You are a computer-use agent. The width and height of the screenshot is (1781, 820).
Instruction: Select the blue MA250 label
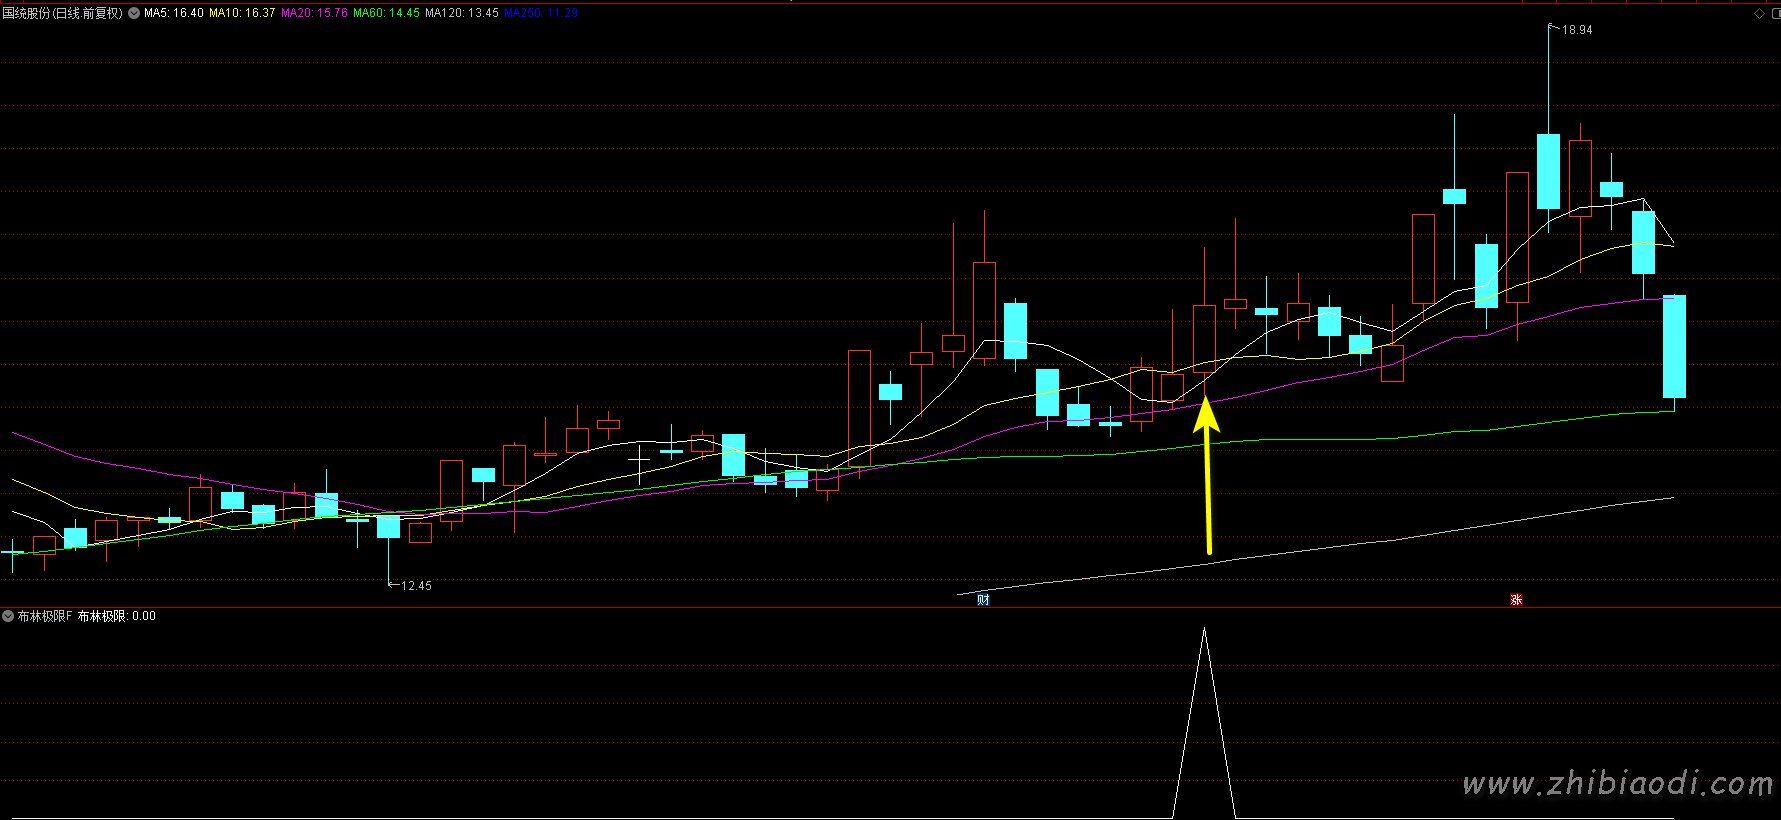point(541,13)
